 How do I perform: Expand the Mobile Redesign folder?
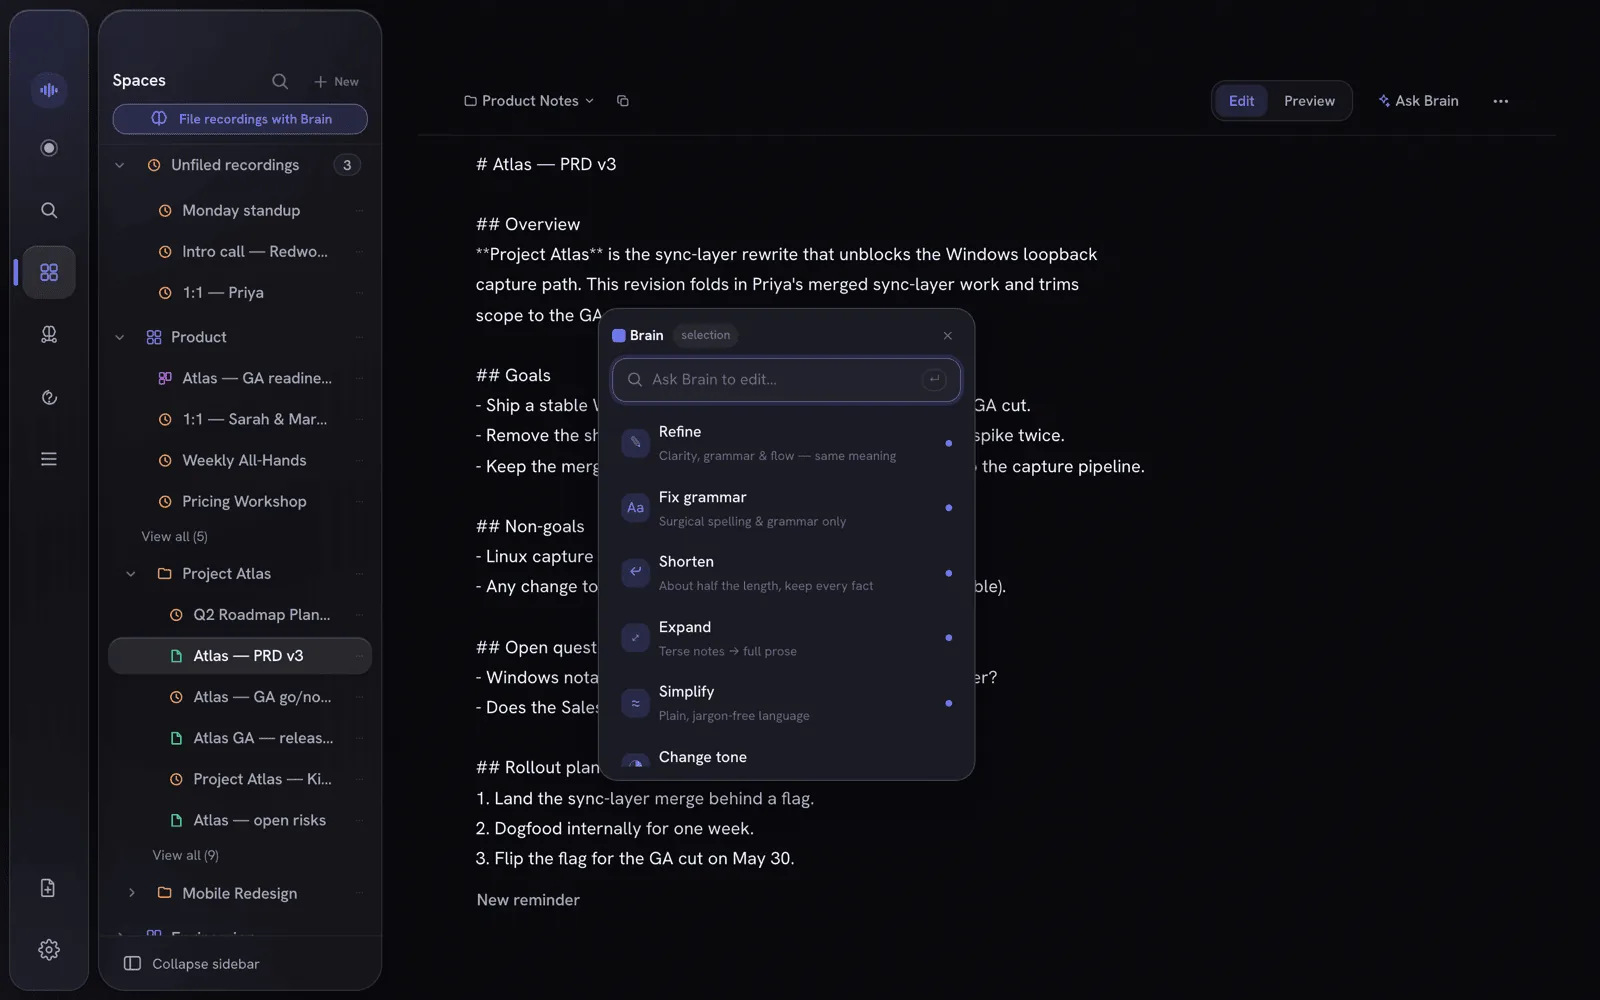(131, 893)
